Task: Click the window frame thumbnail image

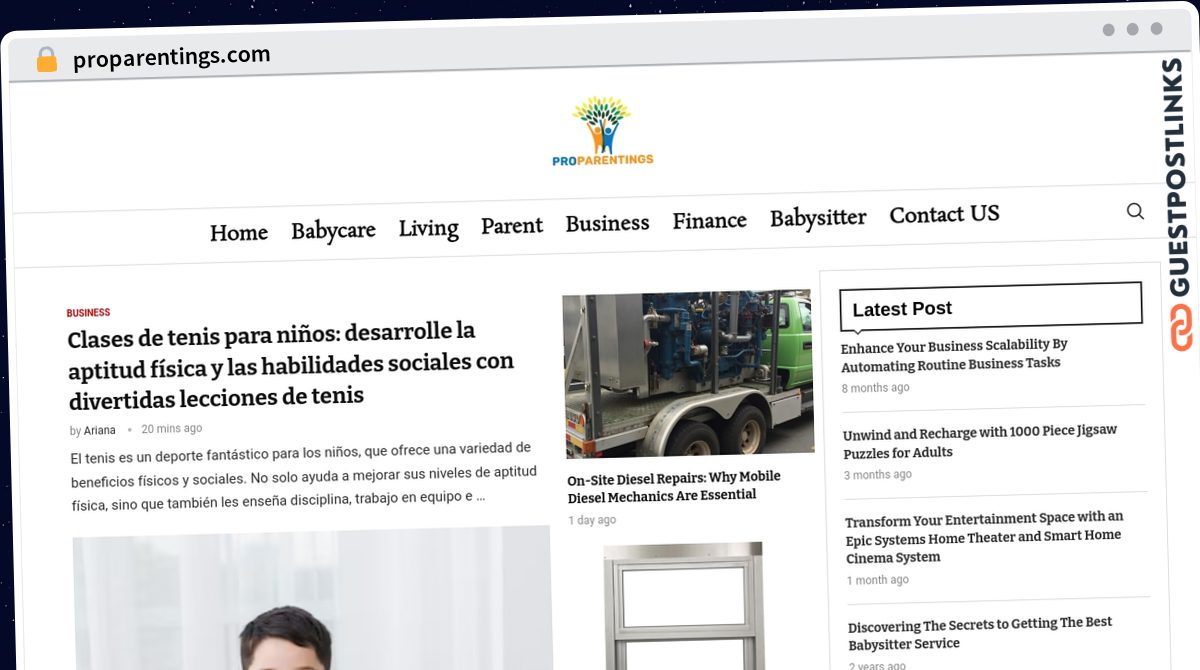Action: click(x=684, y=606)
